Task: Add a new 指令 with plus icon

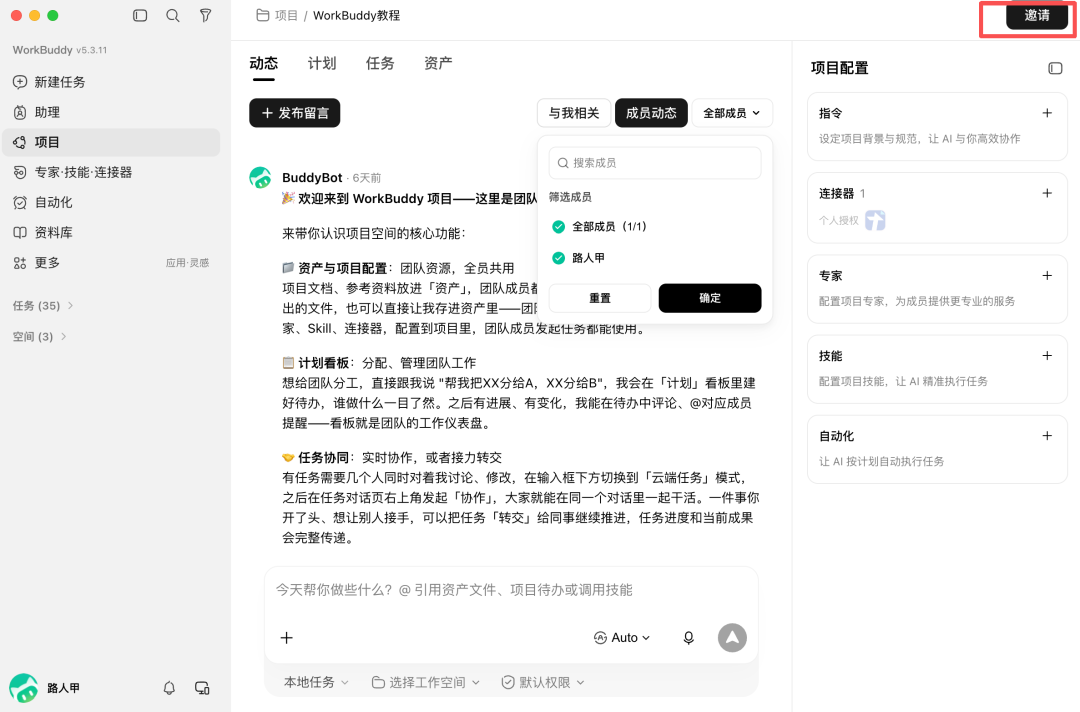Action: click(x=1047, y=113)
